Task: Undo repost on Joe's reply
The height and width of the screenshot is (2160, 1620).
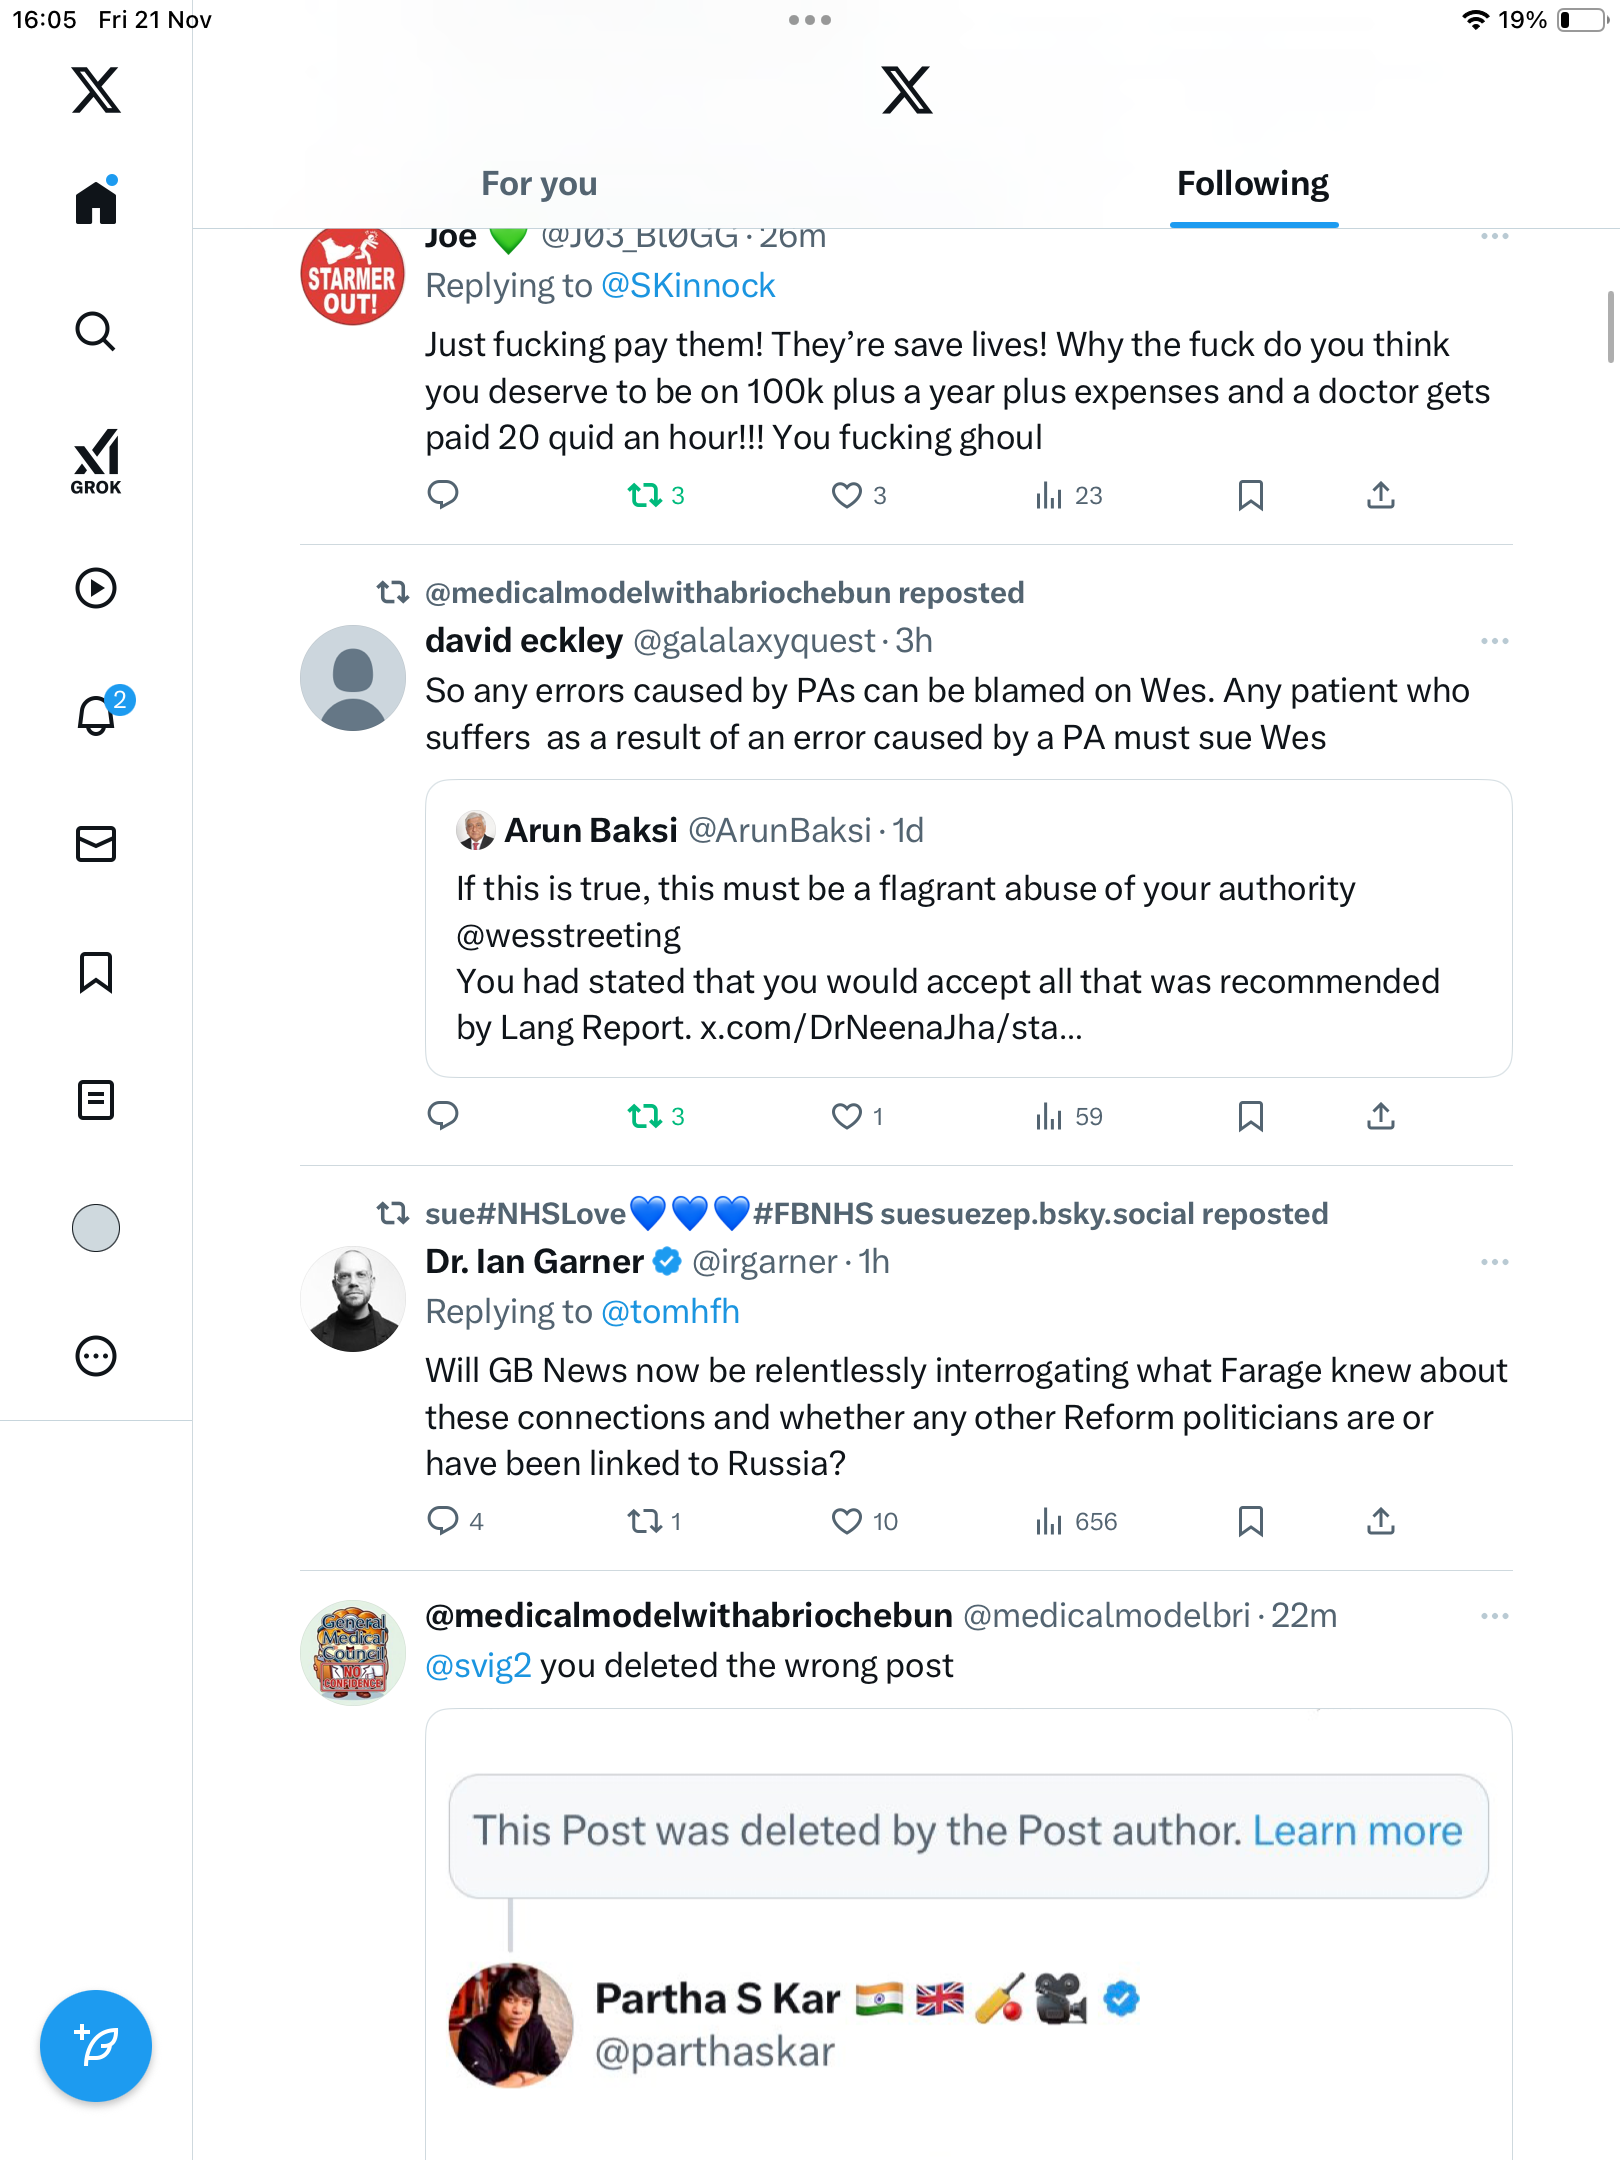Action: click(645, 495)
